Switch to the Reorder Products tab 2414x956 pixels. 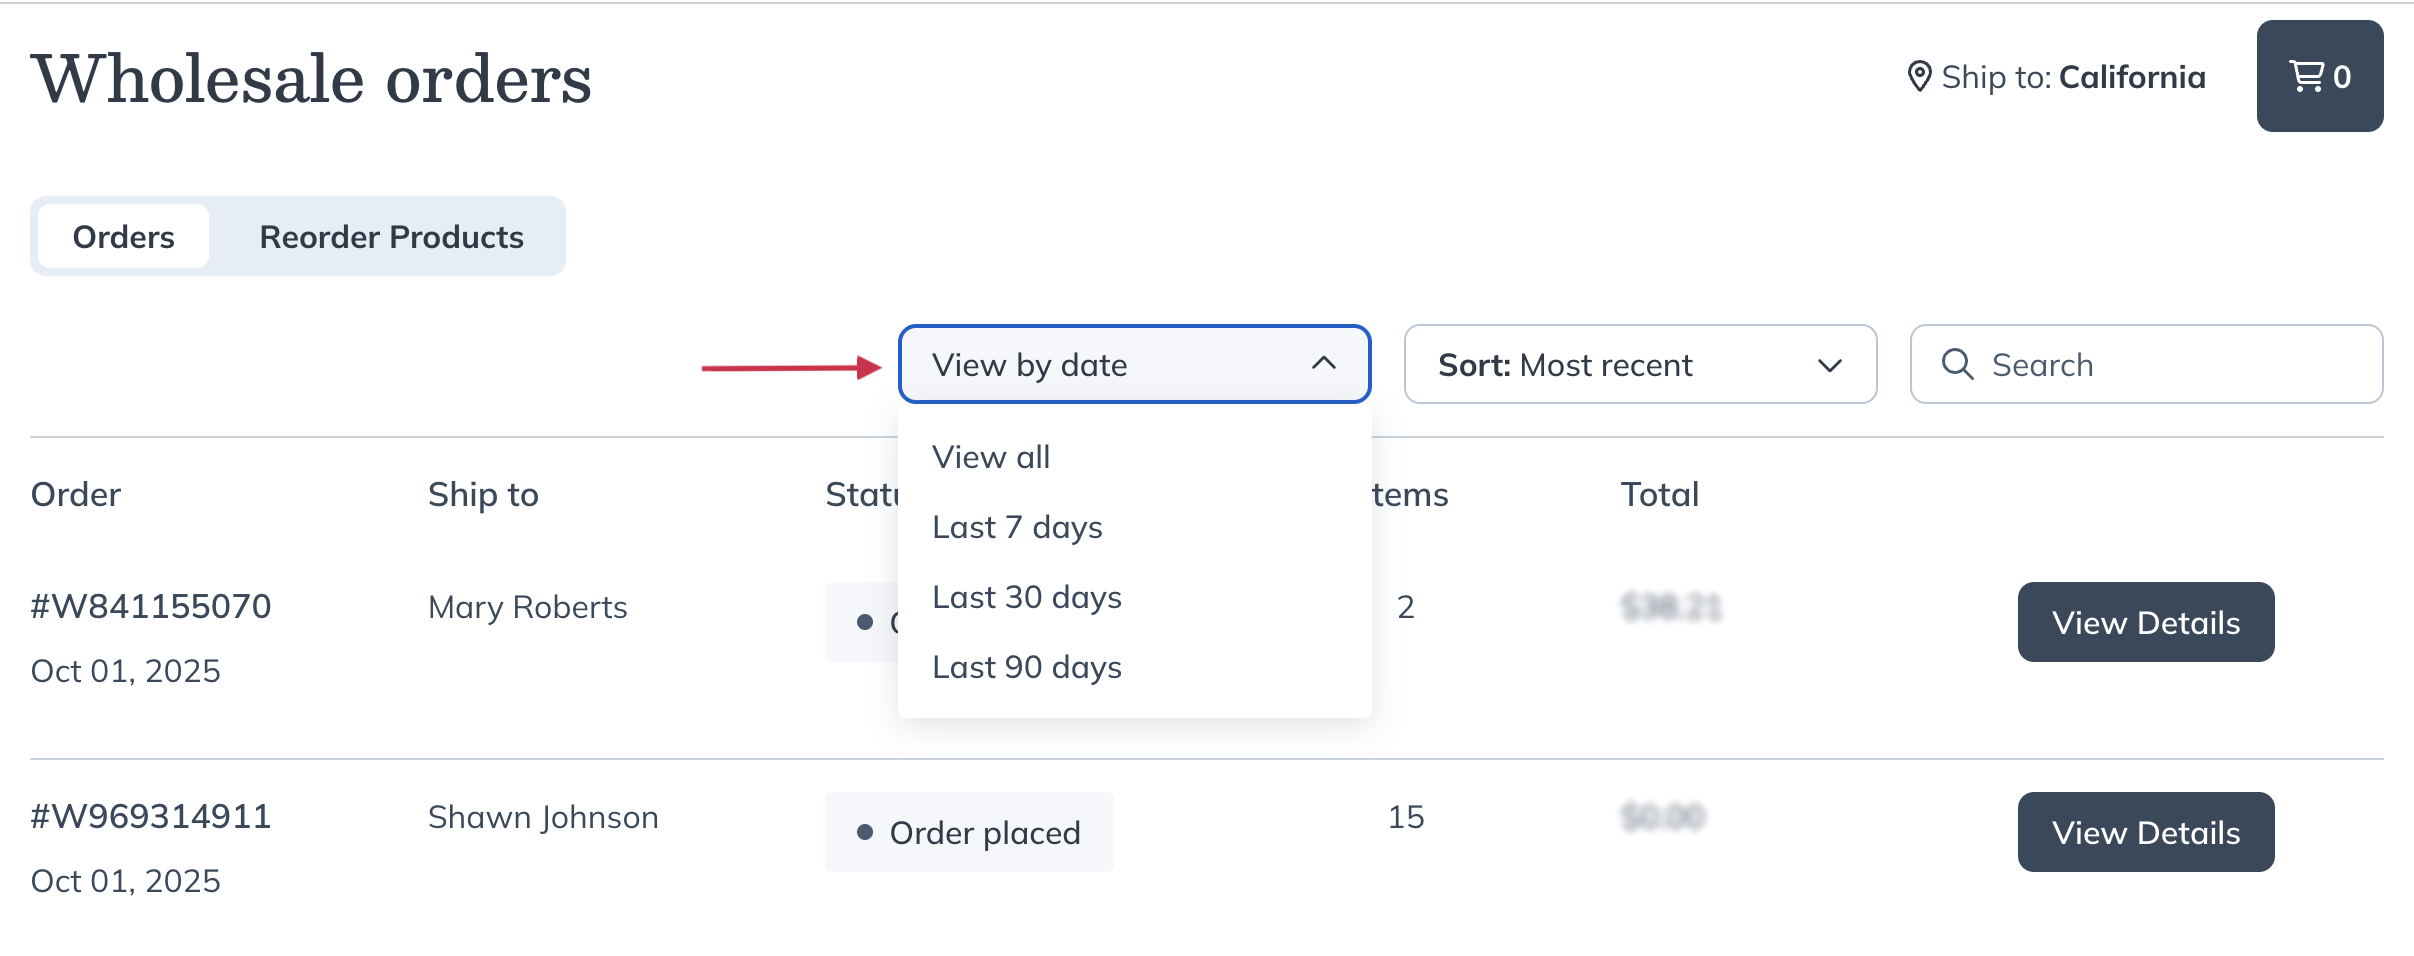pyautogui.click(x=391, y=237)
